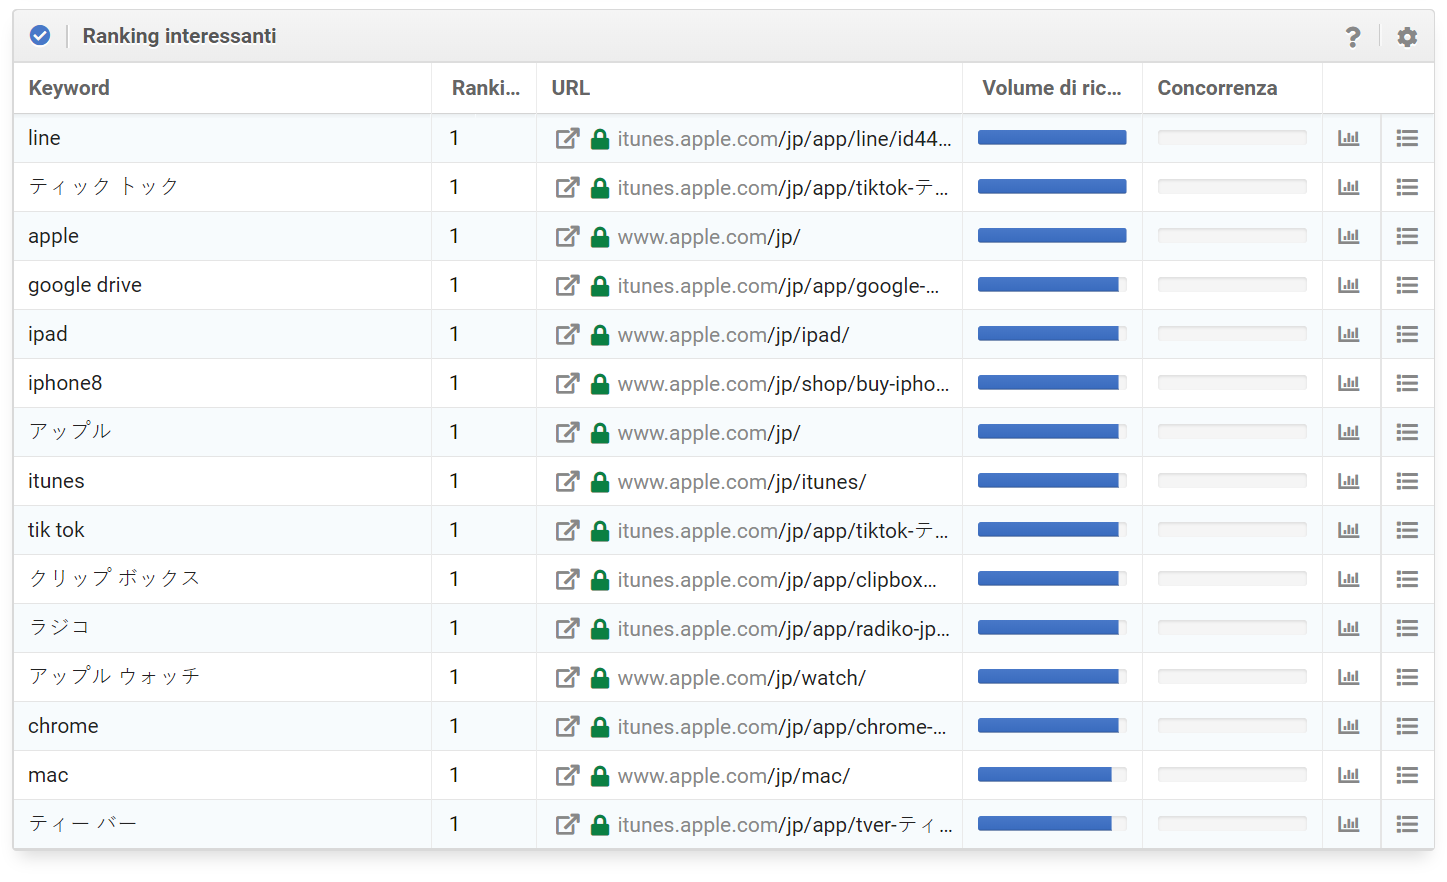1447x882 pixels.
Task: Show the chart icon for クリップ ボックス
Action: pyautogui.click(x=1349, y=579)
